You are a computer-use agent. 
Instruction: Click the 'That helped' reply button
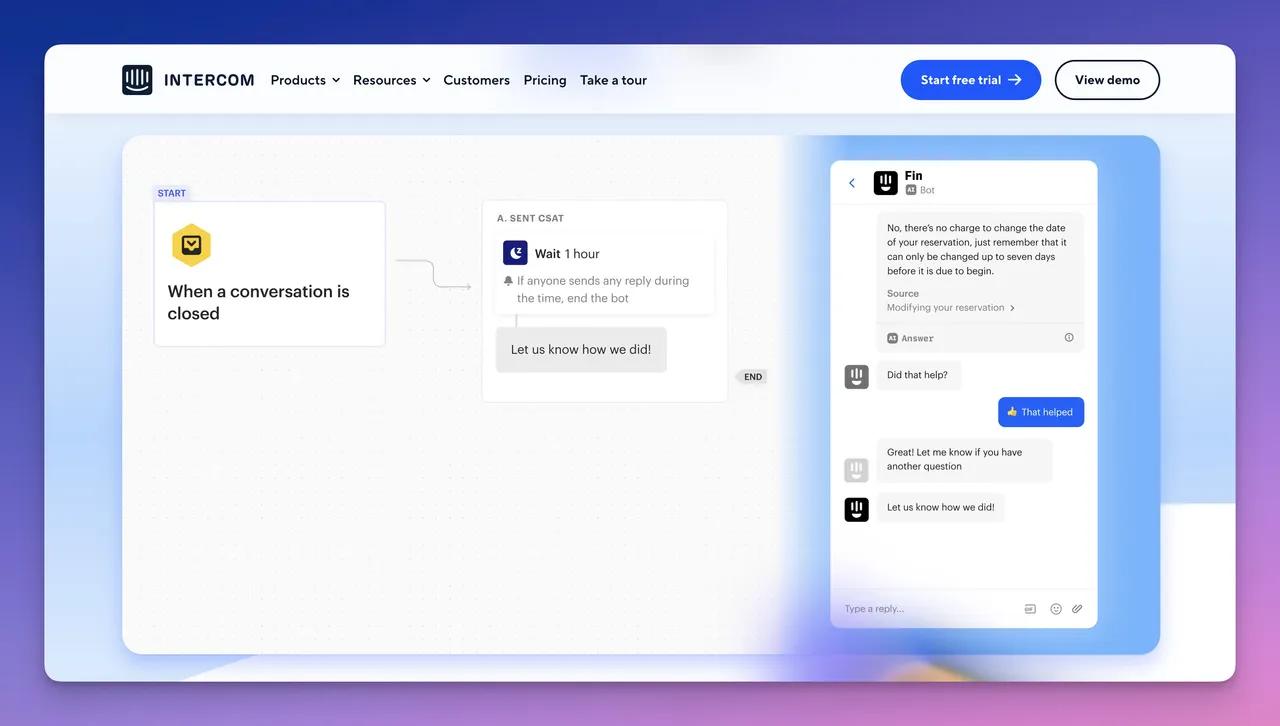pos(1041,412)
